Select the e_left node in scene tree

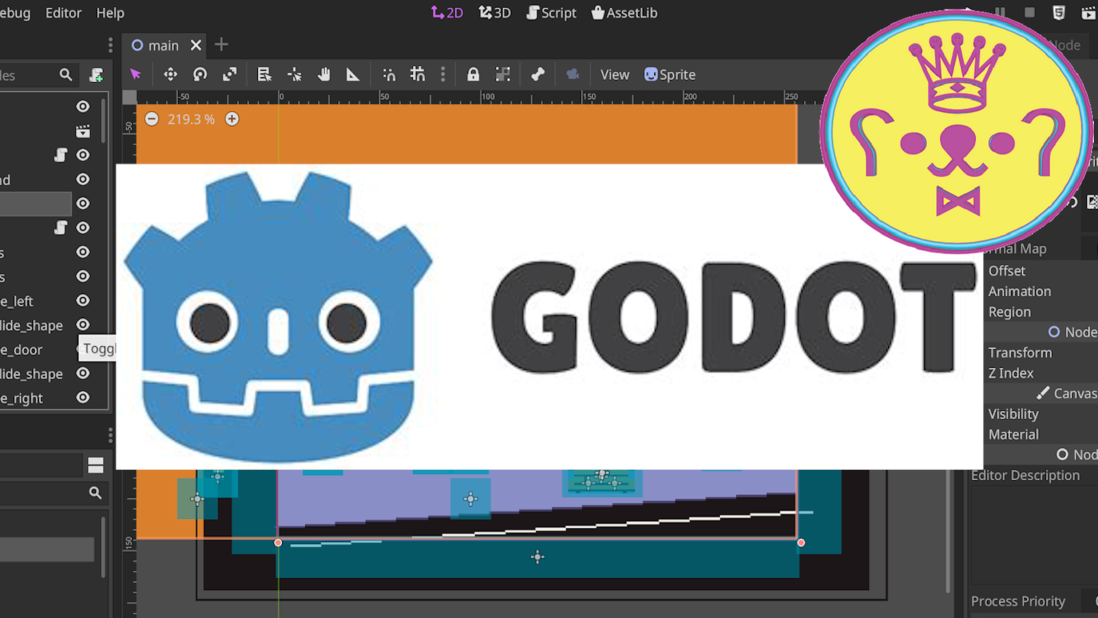(17, 301)
